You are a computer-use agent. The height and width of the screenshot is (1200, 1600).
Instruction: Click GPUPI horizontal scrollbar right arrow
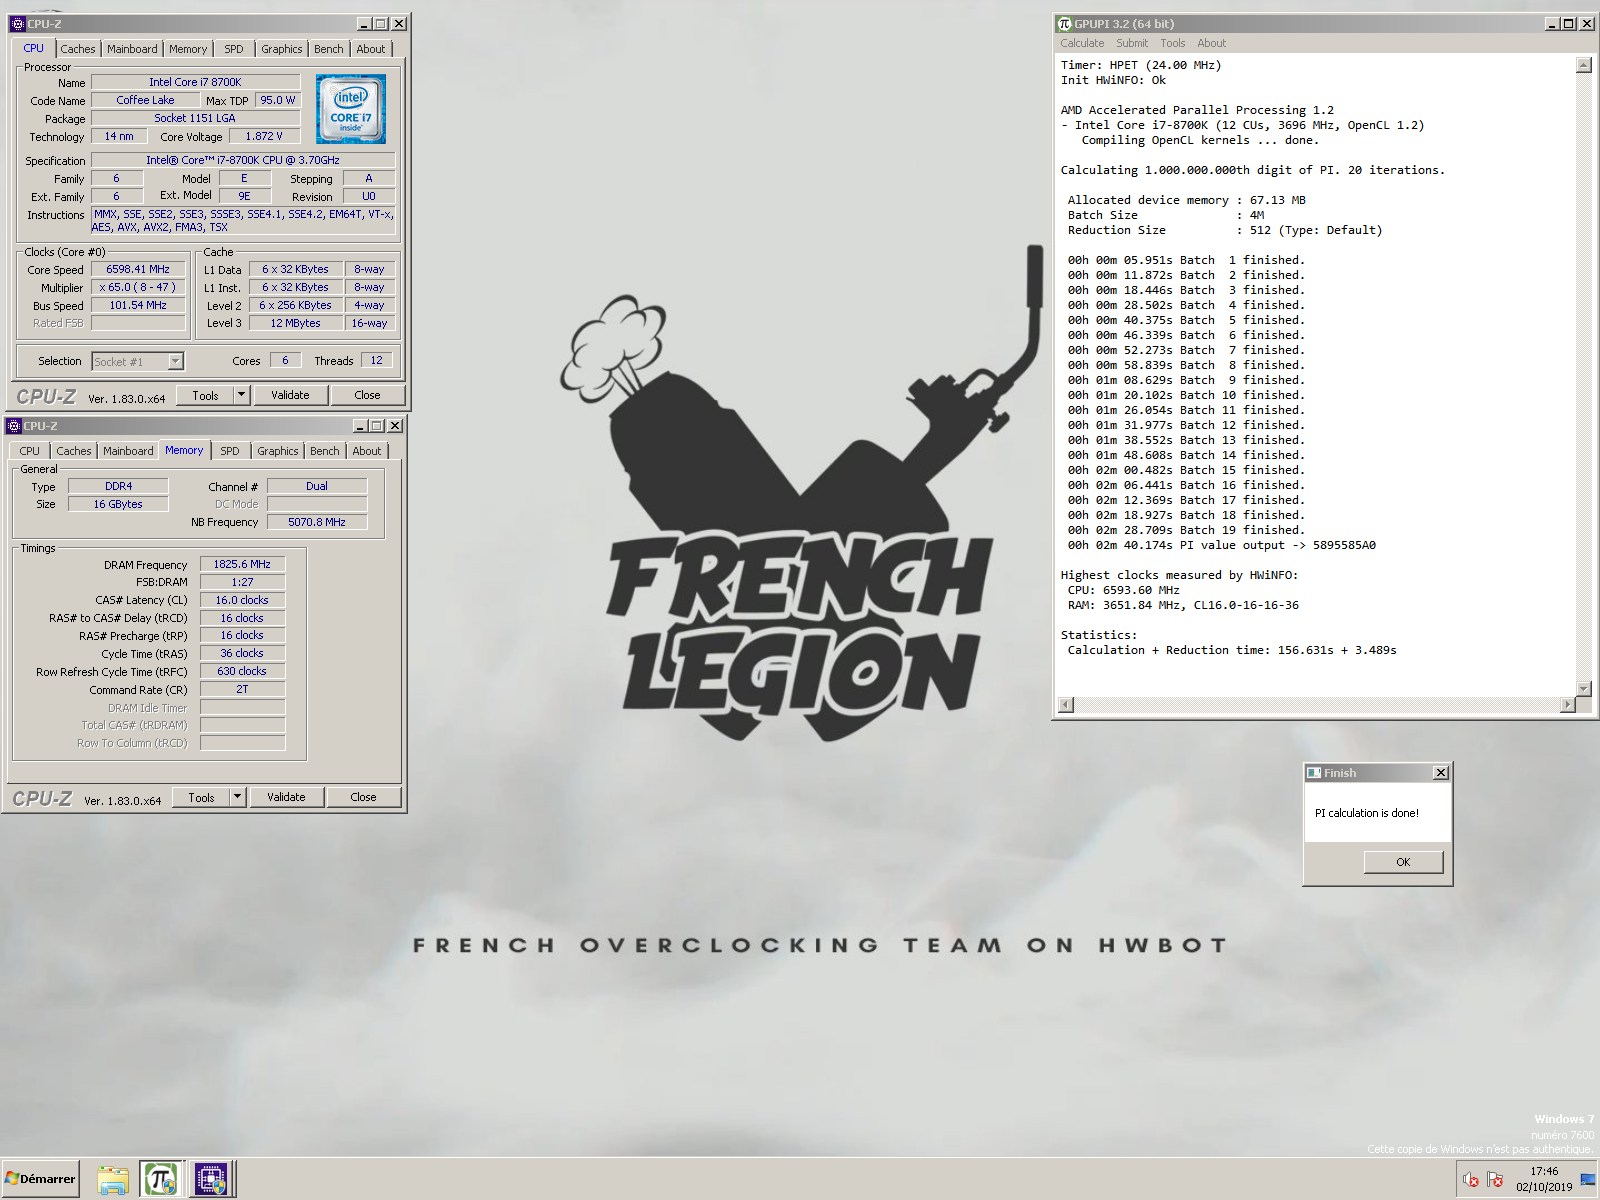click(x=1567, y=705)
